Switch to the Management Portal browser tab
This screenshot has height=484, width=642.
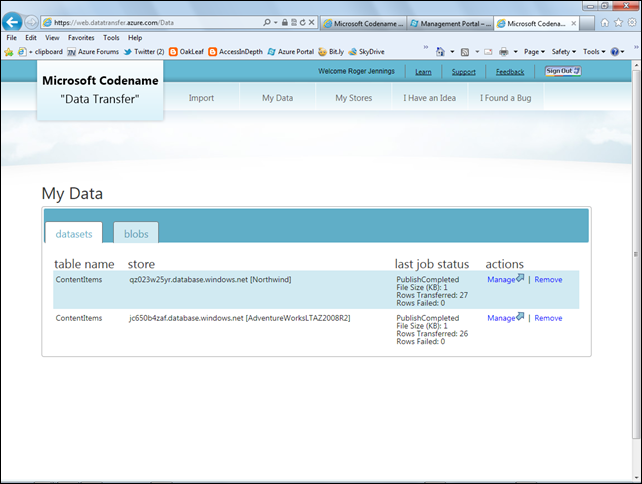450,24
